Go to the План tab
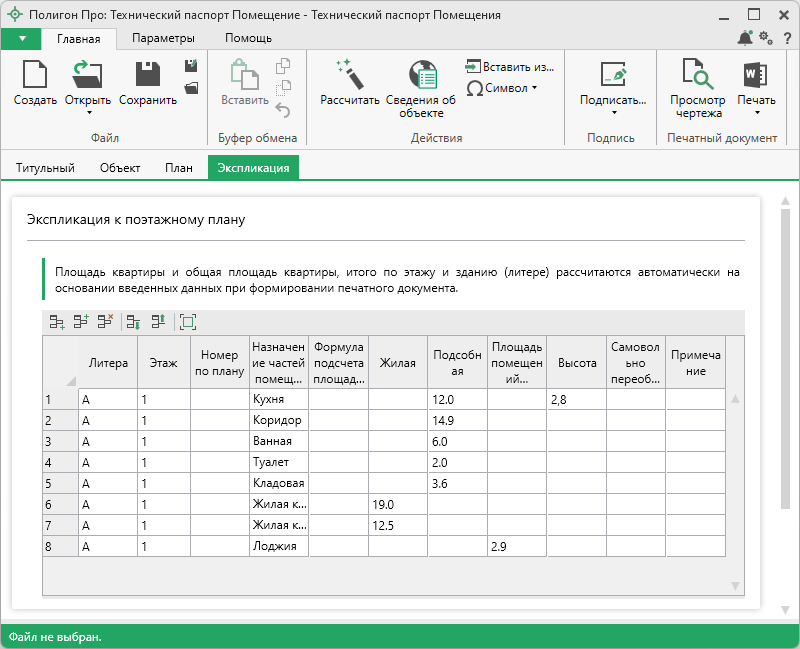This screenshot has width=800, height=649. click(x=179, y=168)
